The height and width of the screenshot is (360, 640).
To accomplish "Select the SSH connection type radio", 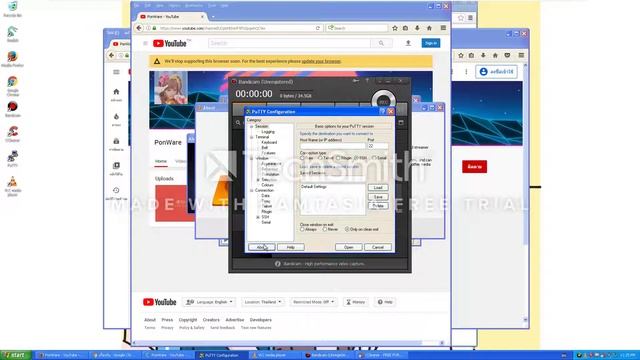I will click(x=356, y=158).
